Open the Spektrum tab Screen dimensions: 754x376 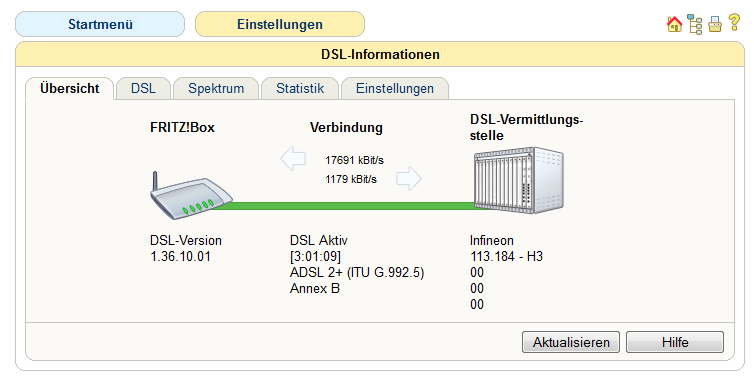point(216,88)
